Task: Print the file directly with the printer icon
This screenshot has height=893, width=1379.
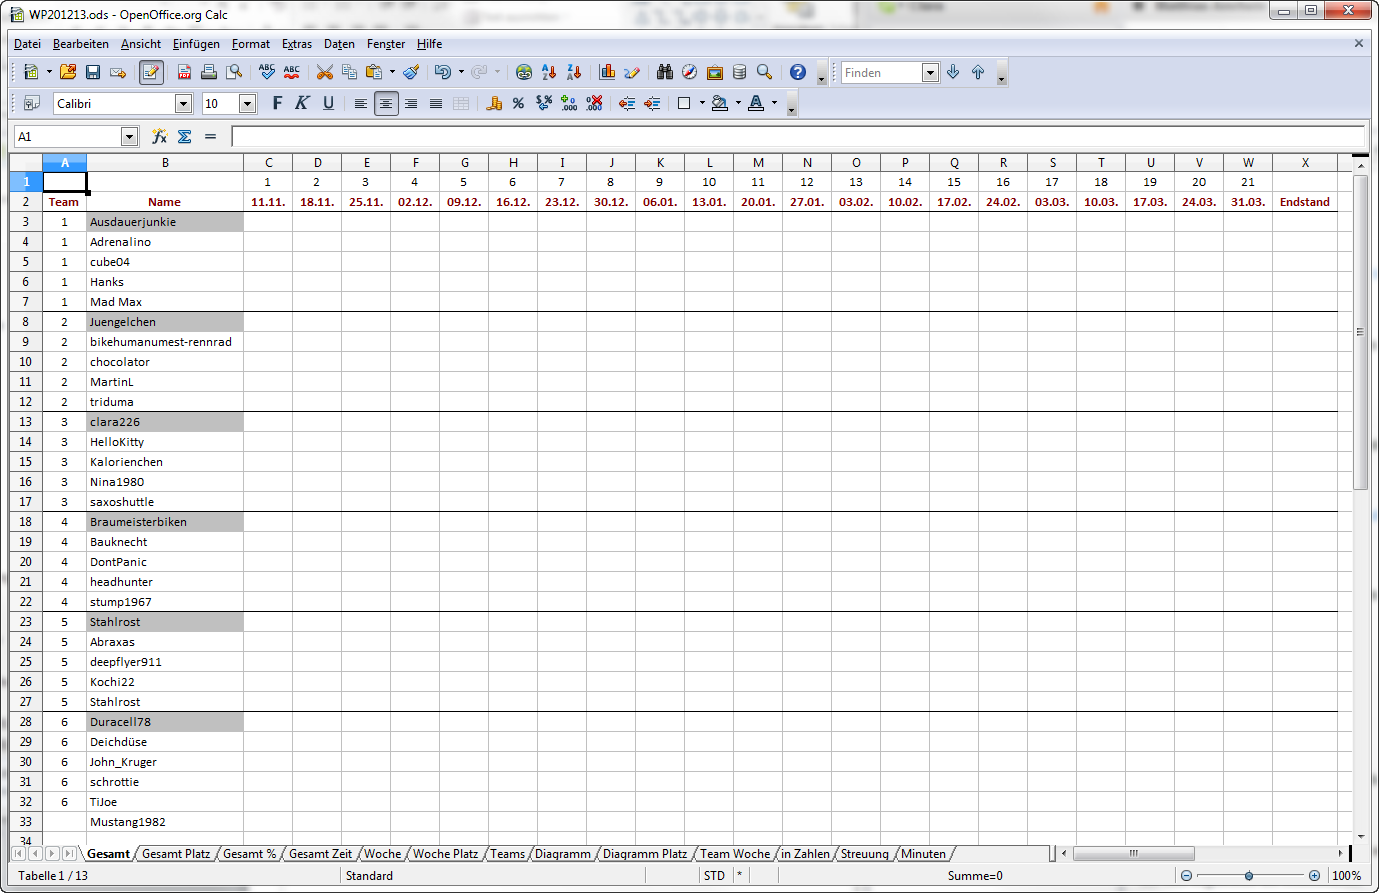Action: pos(209,72)
